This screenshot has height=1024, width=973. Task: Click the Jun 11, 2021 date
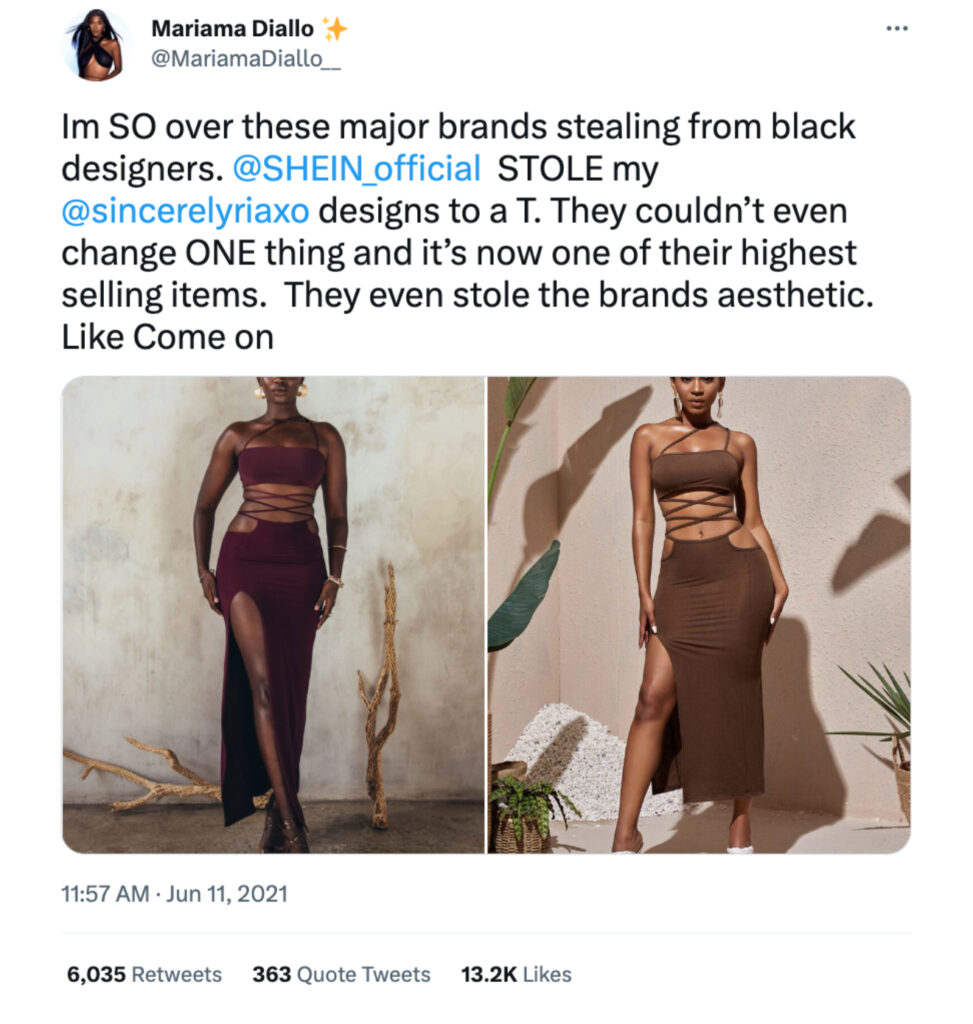pyautogui.click(x=227, y=893)
